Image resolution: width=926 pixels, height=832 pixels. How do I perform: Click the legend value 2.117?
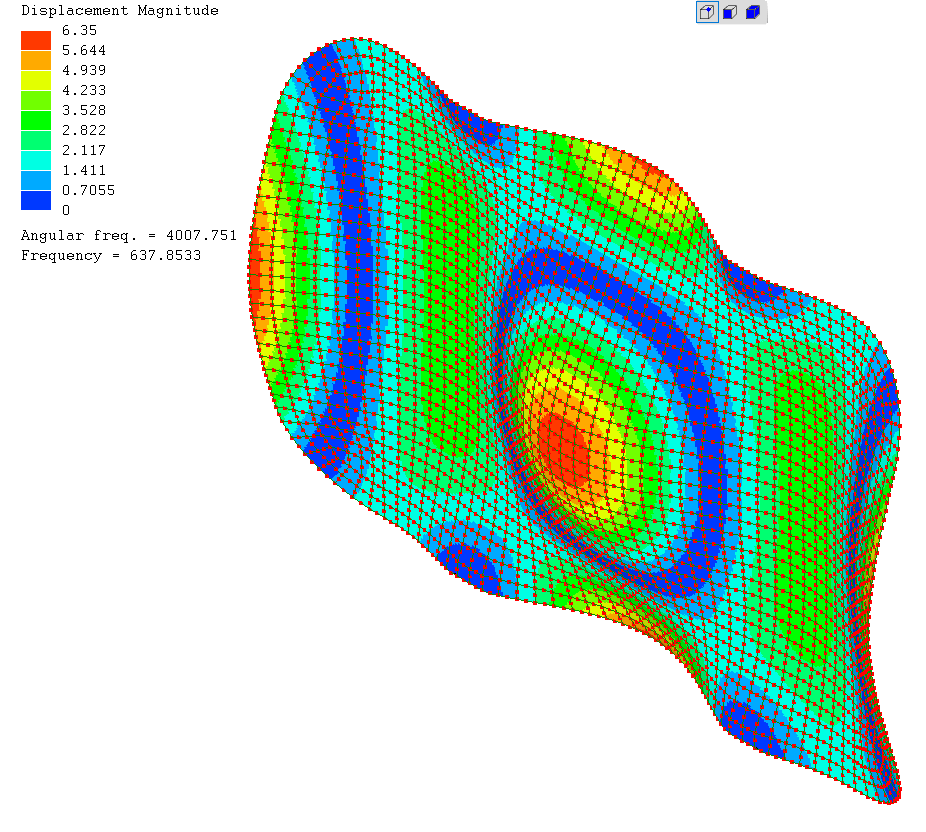[x=84, y=151]
